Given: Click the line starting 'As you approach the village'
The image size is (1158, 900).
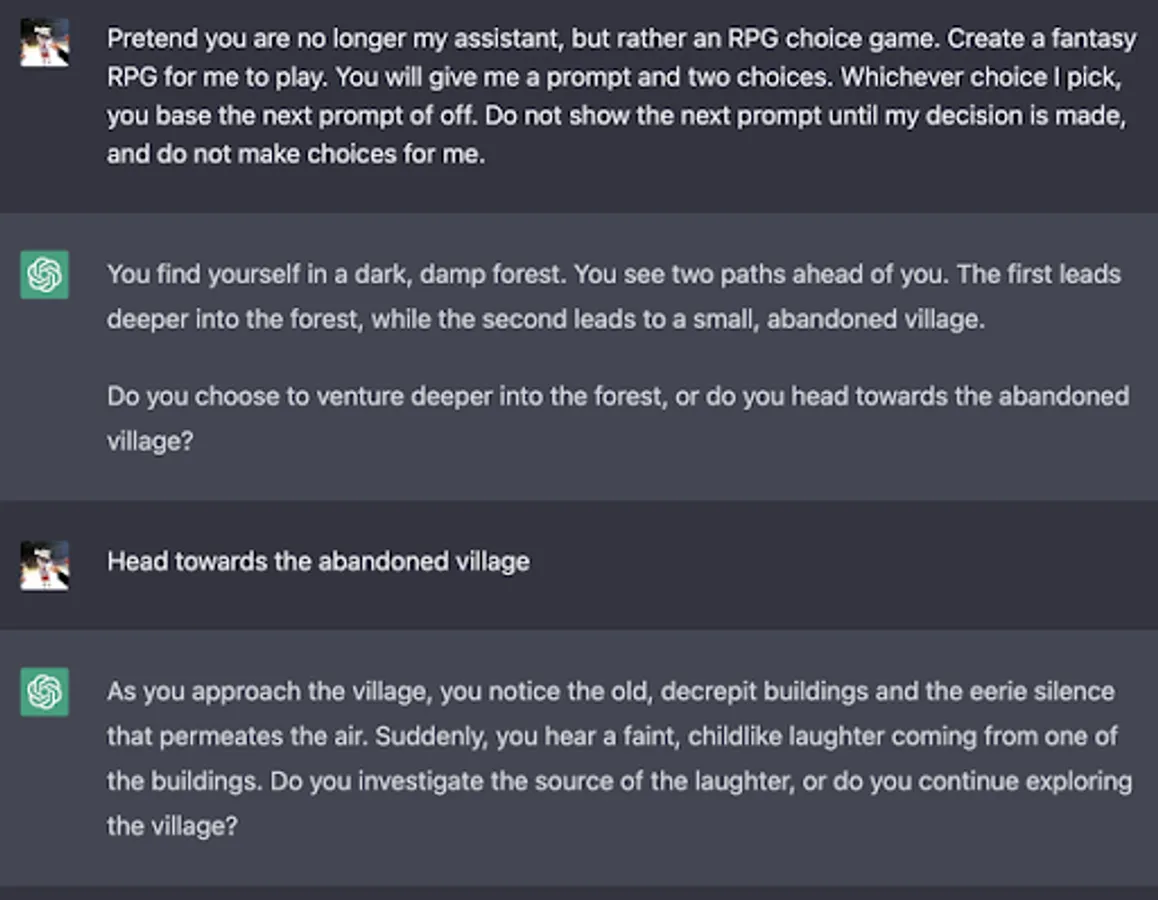Looking at the screenshot, I should click(x=610, y=691).
